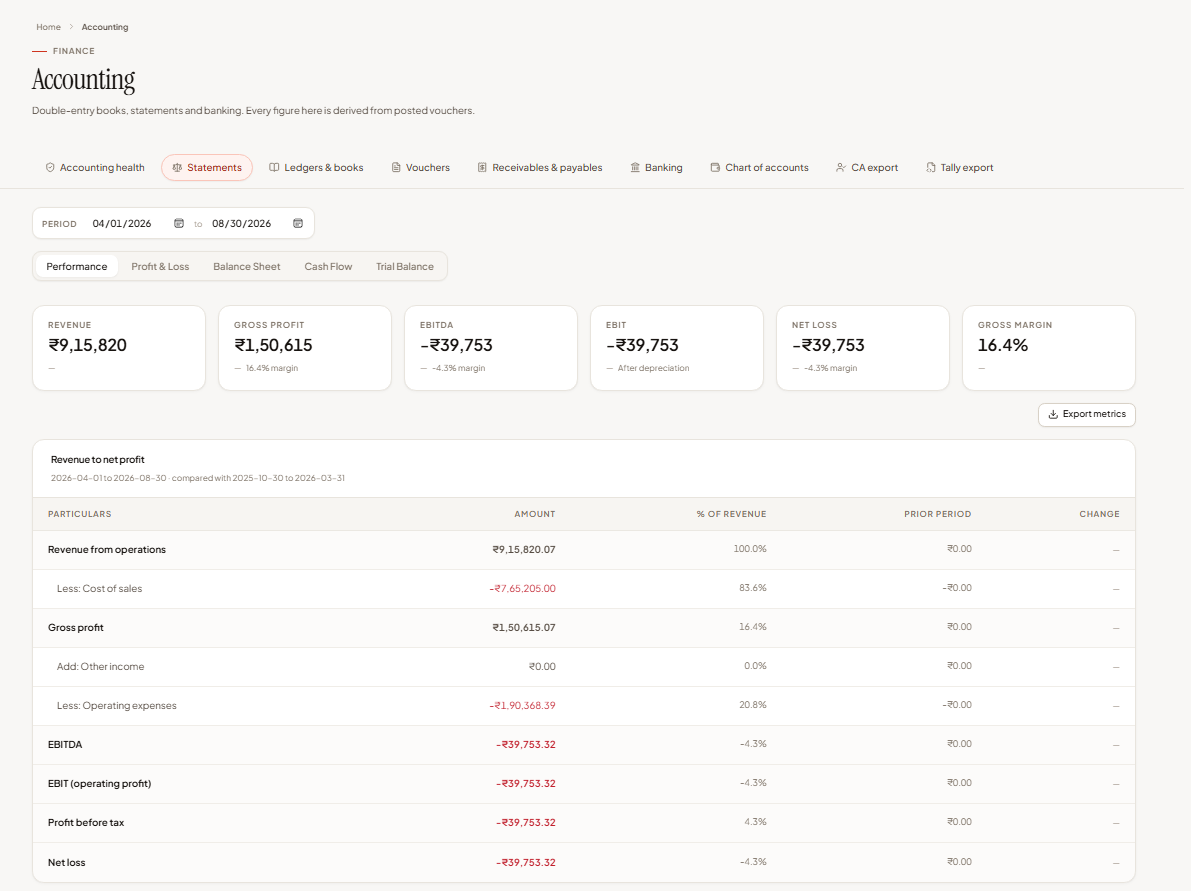
Task: Click the scales icon on Statements tab
Action: point(177,167)
